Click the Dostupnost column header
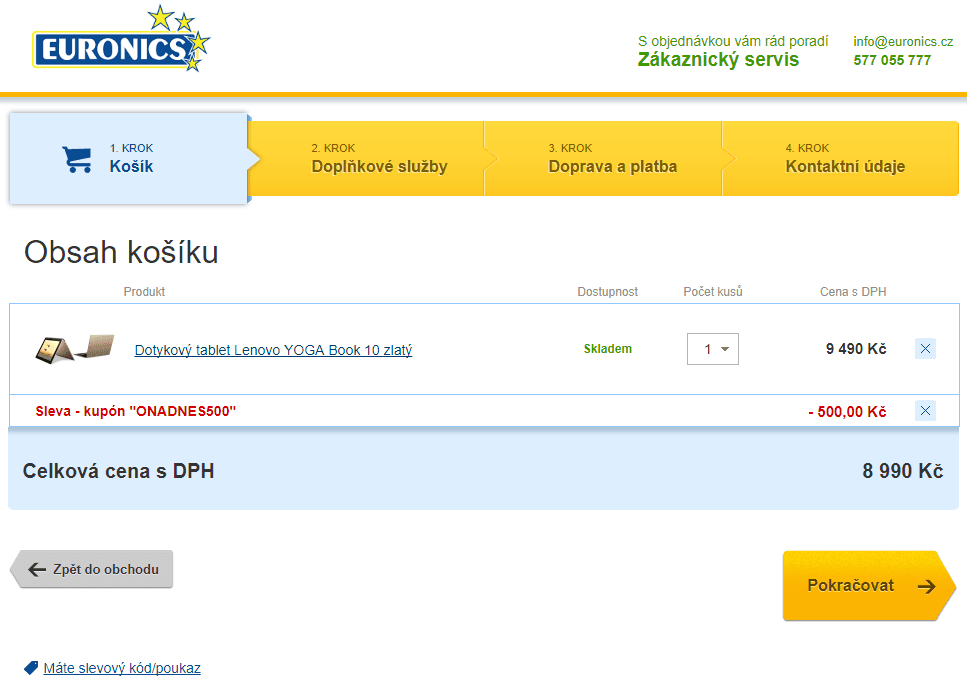The image size is (967, 691). click(x=607, y=291)
